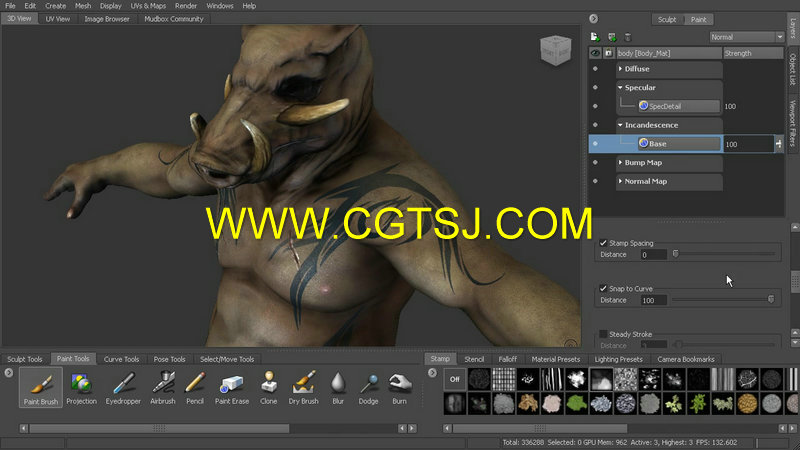Toggle visibility dot for Bump Map

[595, 162]
